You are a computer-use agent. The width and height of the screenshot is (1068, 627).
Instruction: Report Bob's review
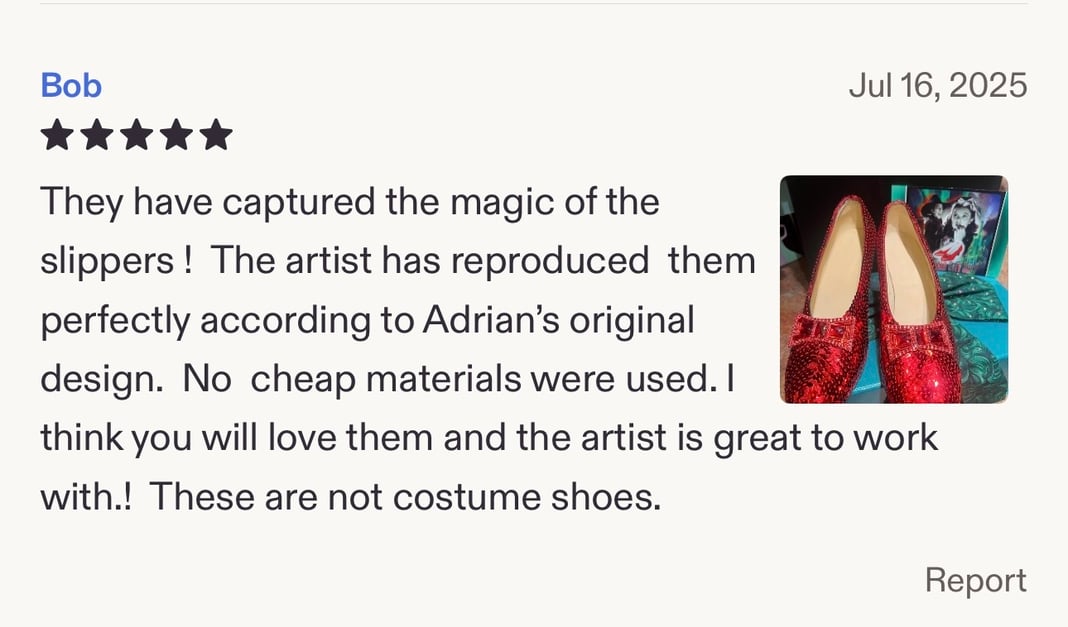[x=975, y=580]
